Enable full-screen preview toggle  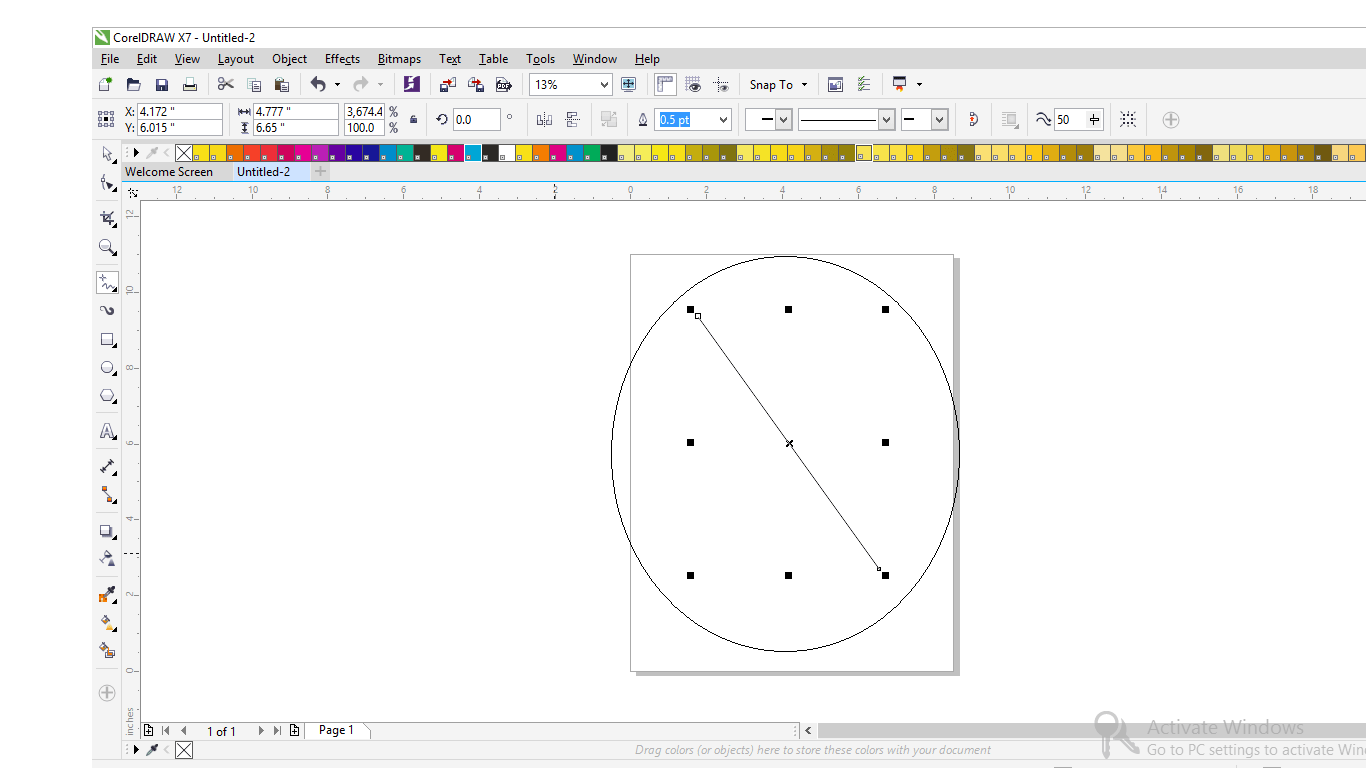[628, 84]
